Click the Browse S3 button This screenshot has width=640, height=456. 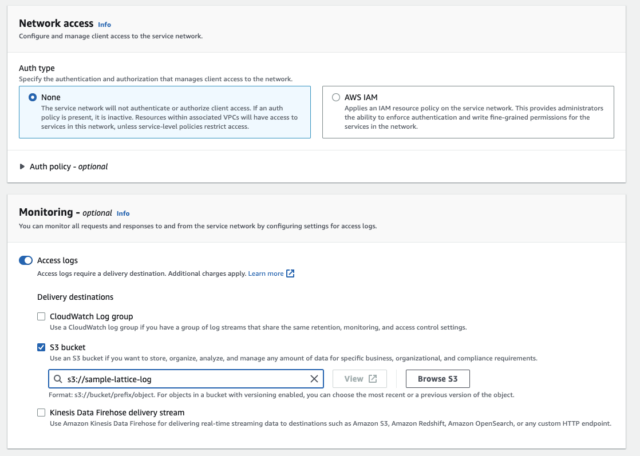[438, 379]
